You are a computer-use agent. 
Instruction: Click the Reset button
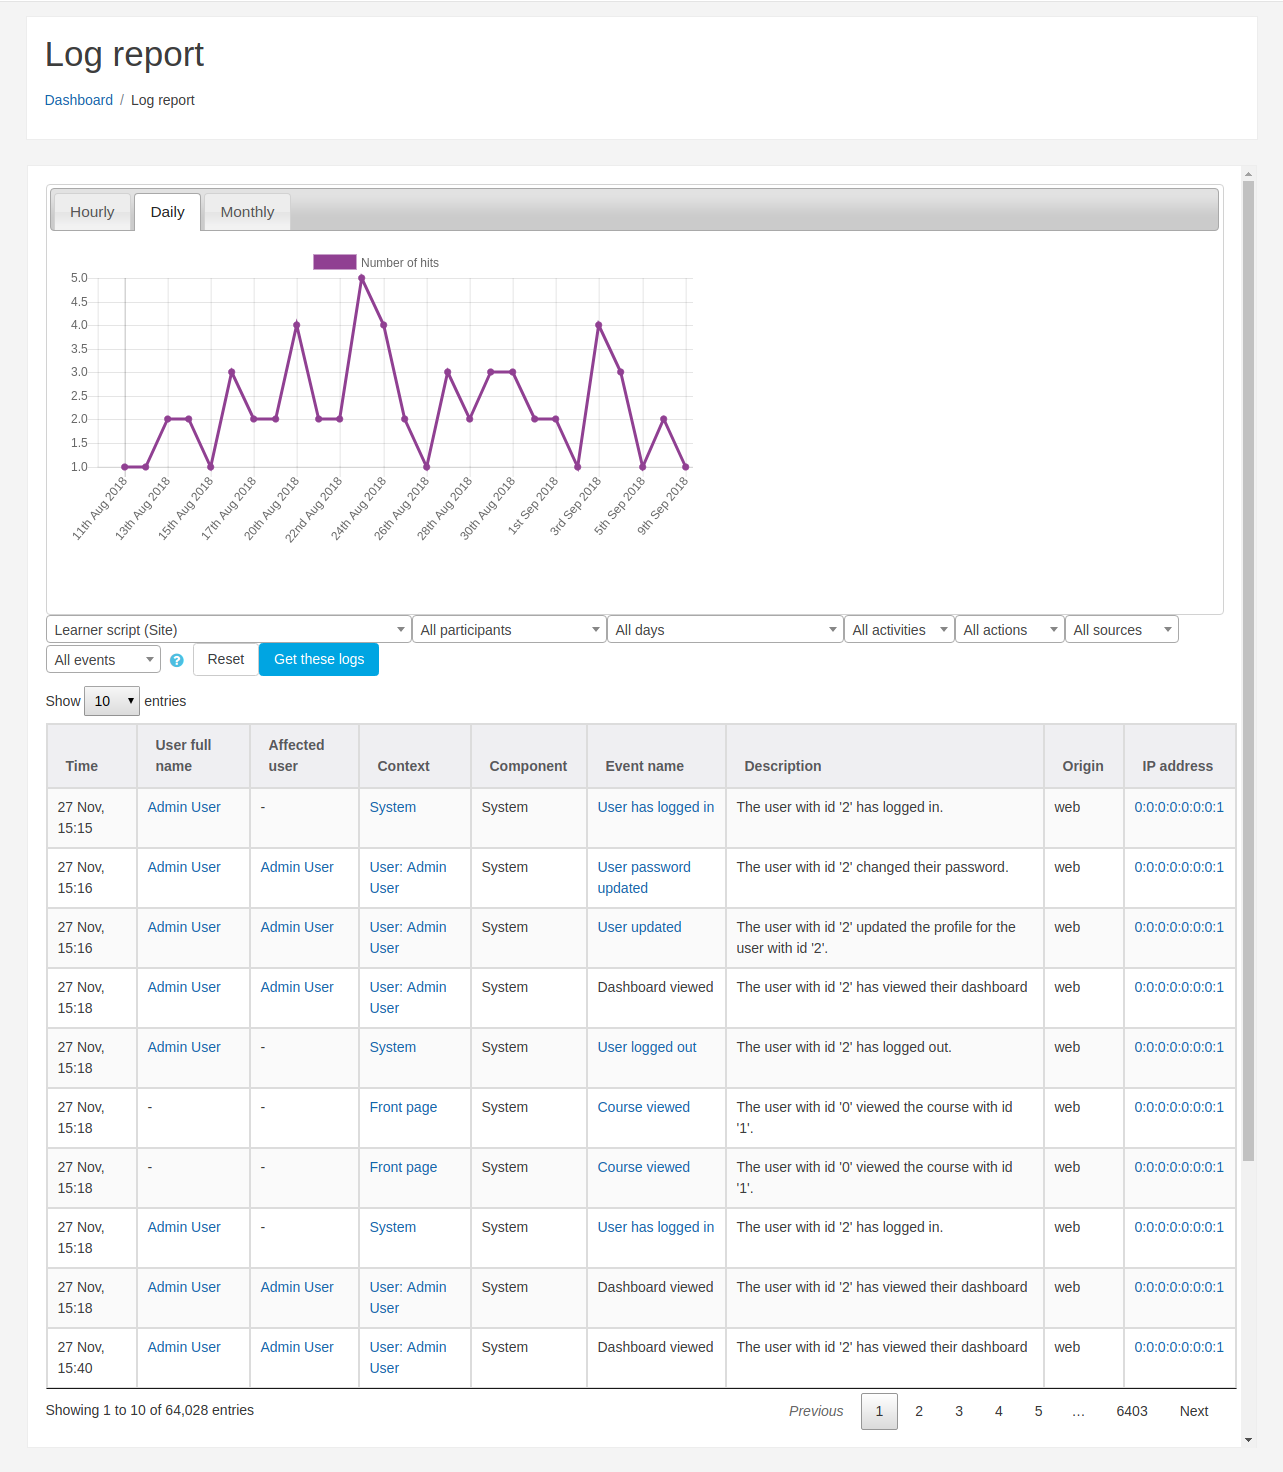pos(226,659)
